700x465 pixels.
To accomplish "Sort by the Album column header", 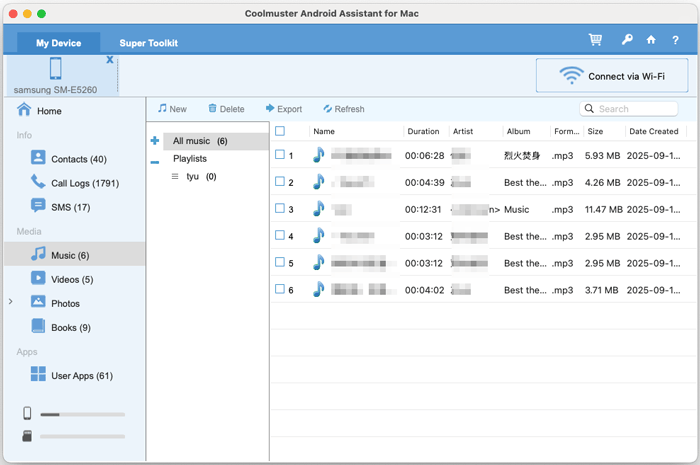I will pyautogui.click(x=518, y=132).
